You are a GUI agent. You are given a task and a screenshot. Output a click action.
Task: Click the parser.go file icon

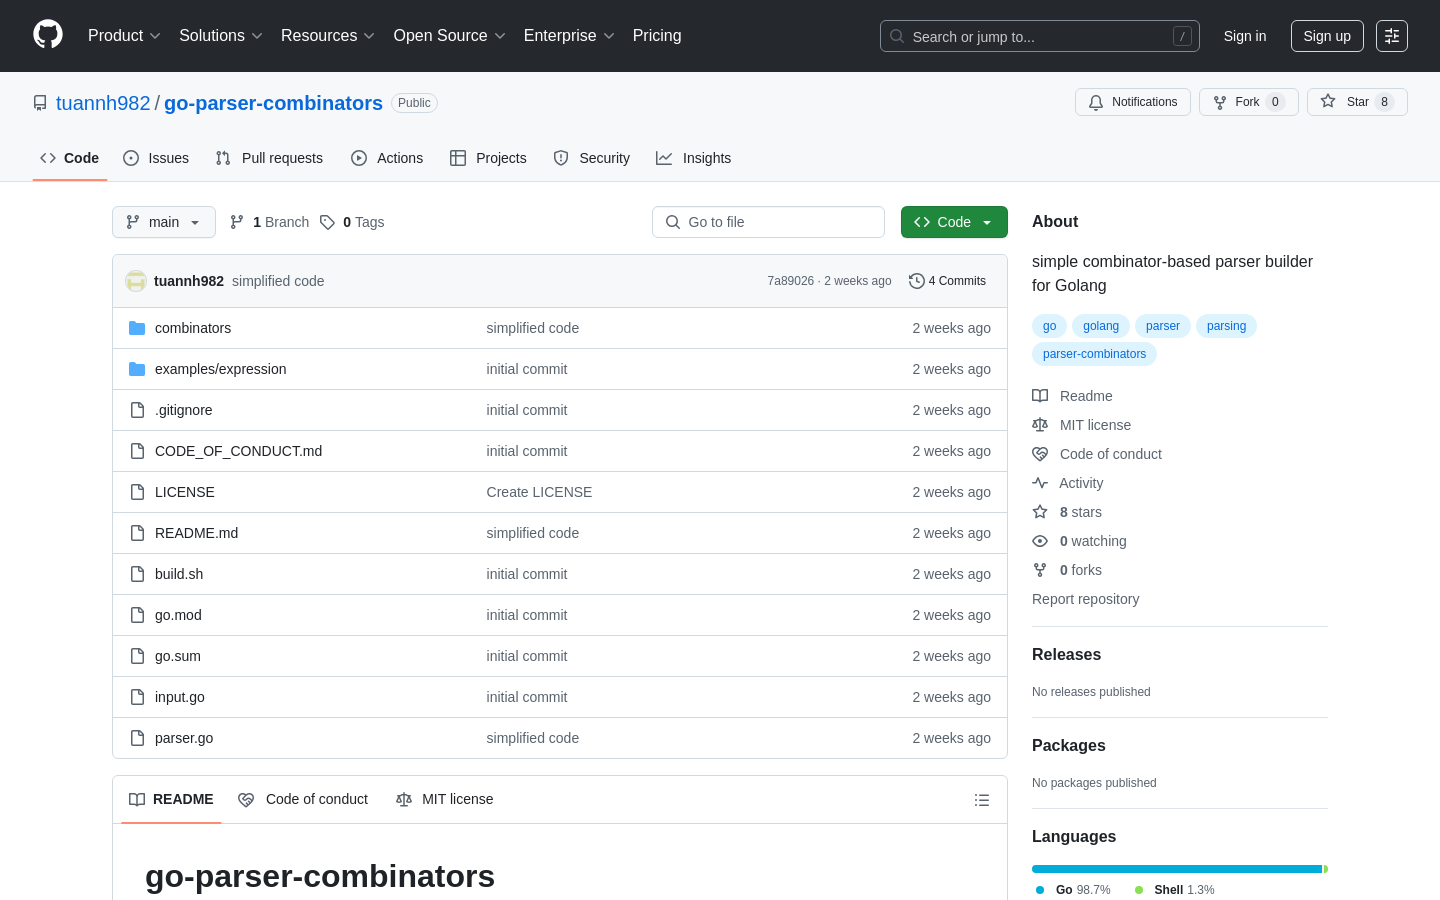(137, 738)
